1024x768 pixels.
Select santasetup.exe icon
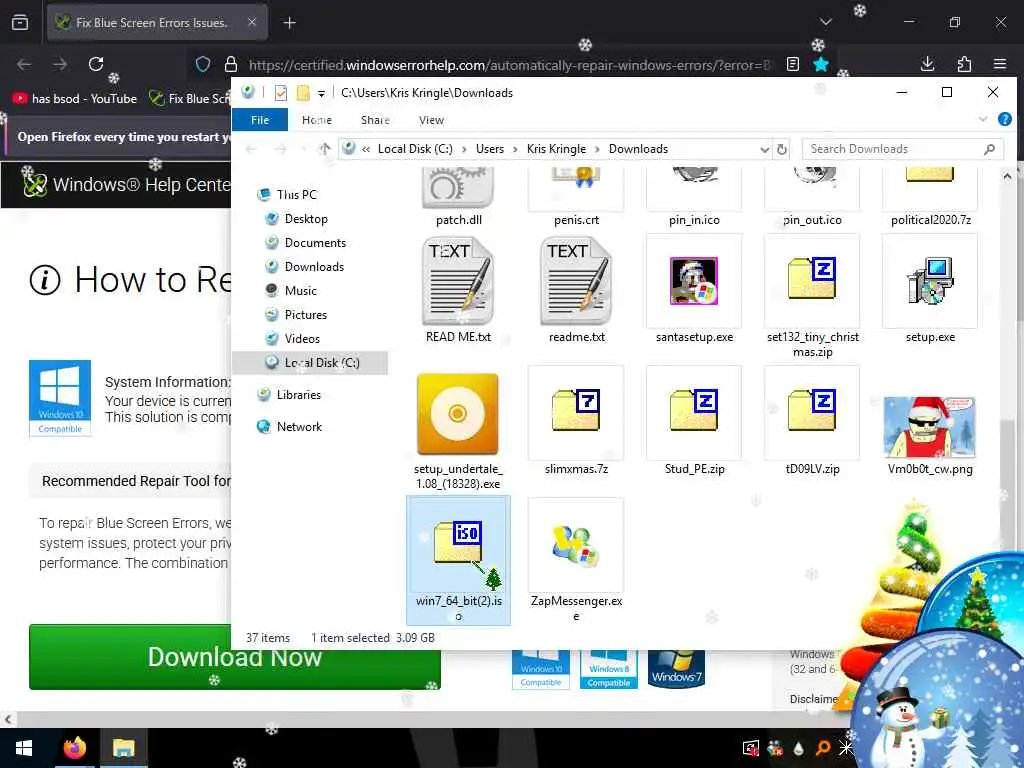[694, 281]
